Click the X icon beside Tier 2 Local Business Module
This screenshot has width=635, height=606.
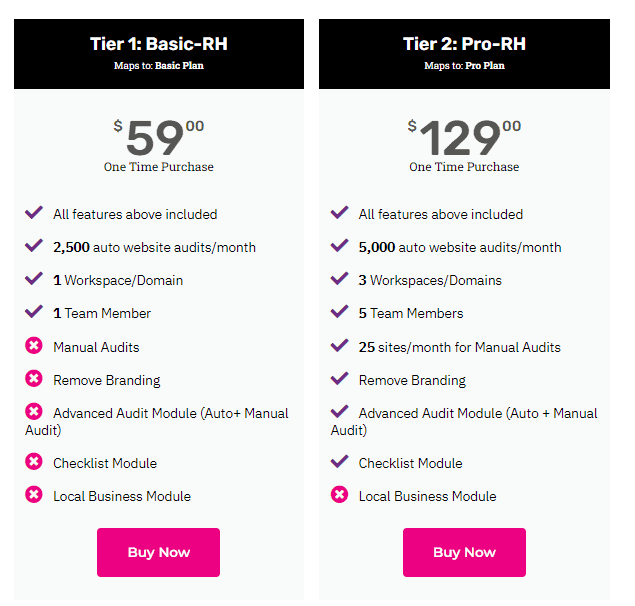(340, 495)
